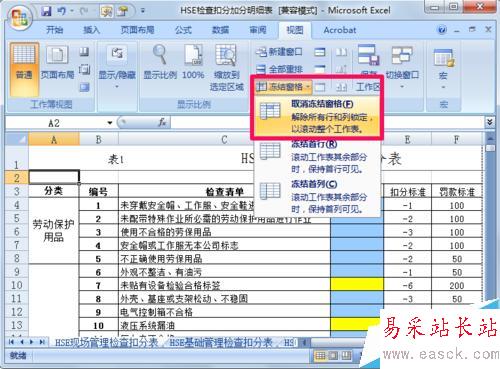Switch to Page Break Preview in status bar
Image resolution: width=500 pixels, height=369 pixels.
click(346, 356)
